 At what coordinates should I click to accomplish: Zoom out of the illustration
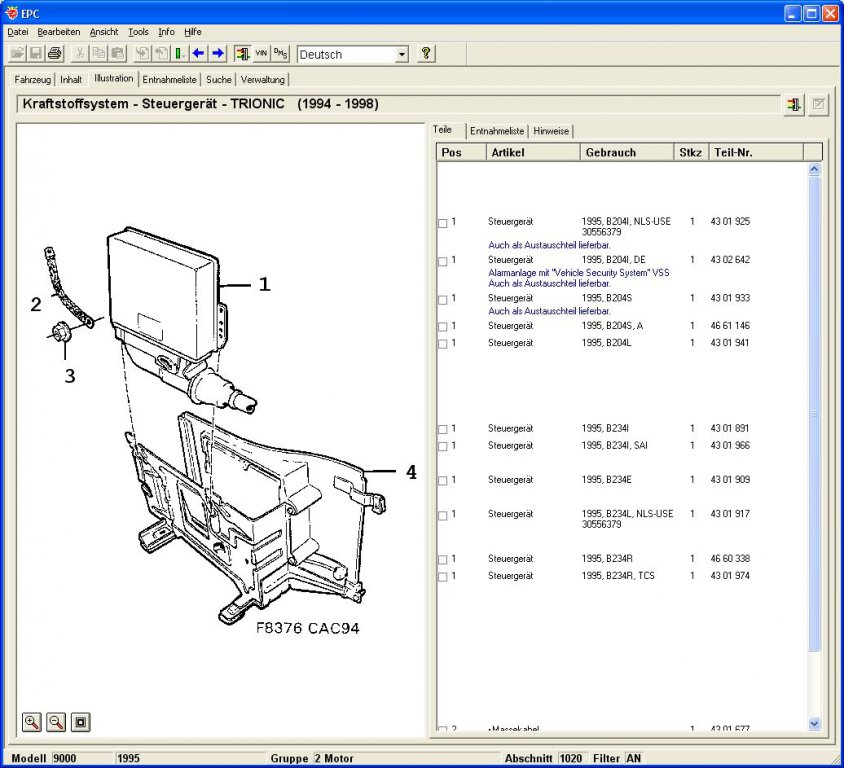[56, 722]
